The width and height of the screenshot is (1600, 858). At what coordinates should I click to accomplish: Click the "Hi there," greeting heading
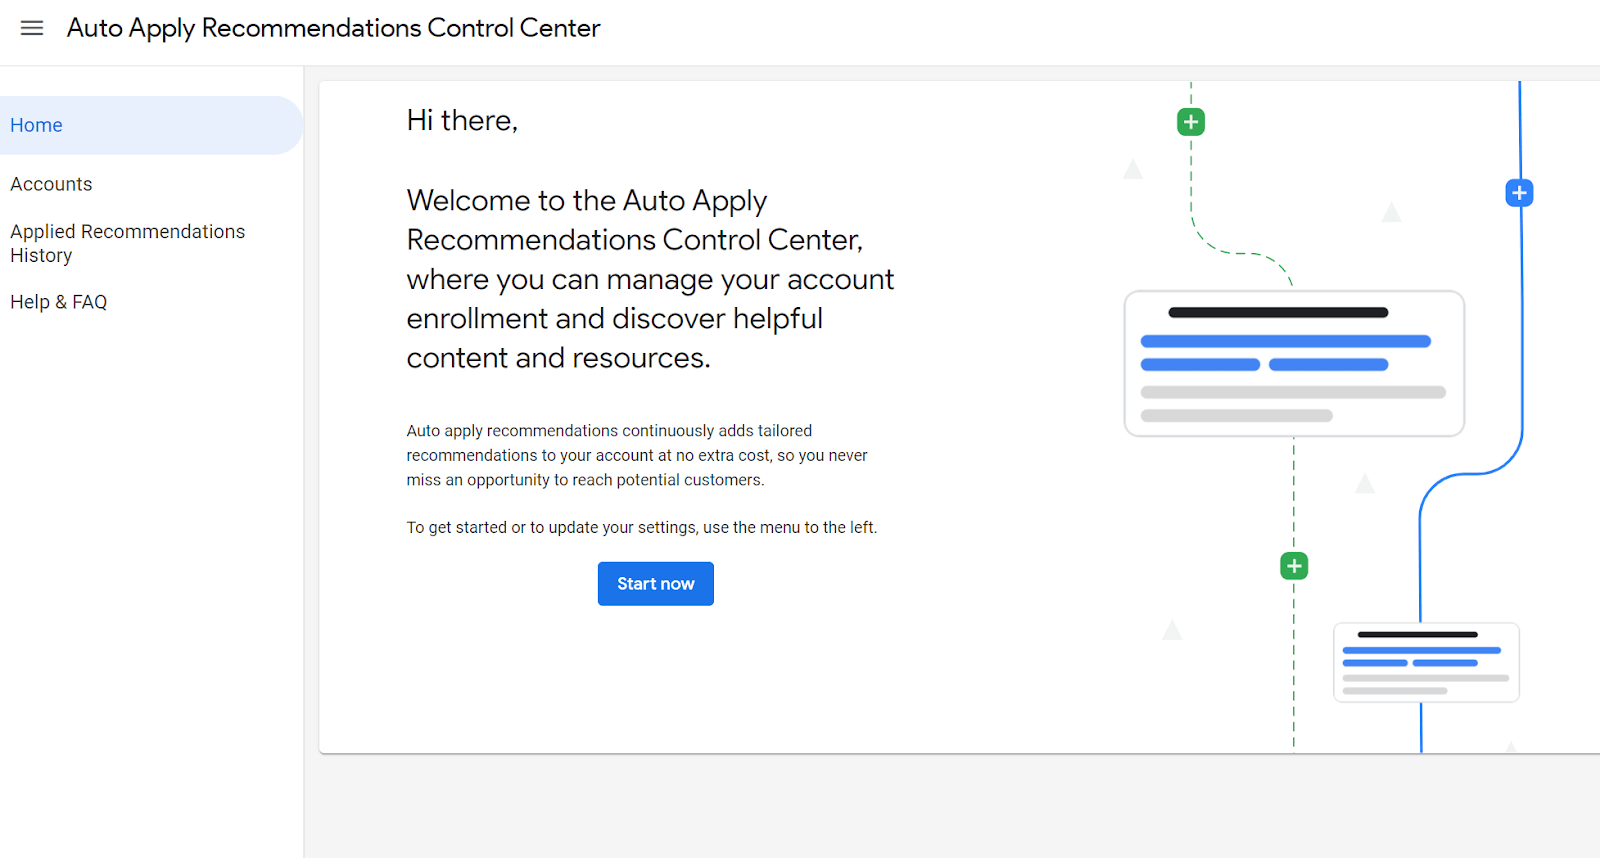click(462, 120)
